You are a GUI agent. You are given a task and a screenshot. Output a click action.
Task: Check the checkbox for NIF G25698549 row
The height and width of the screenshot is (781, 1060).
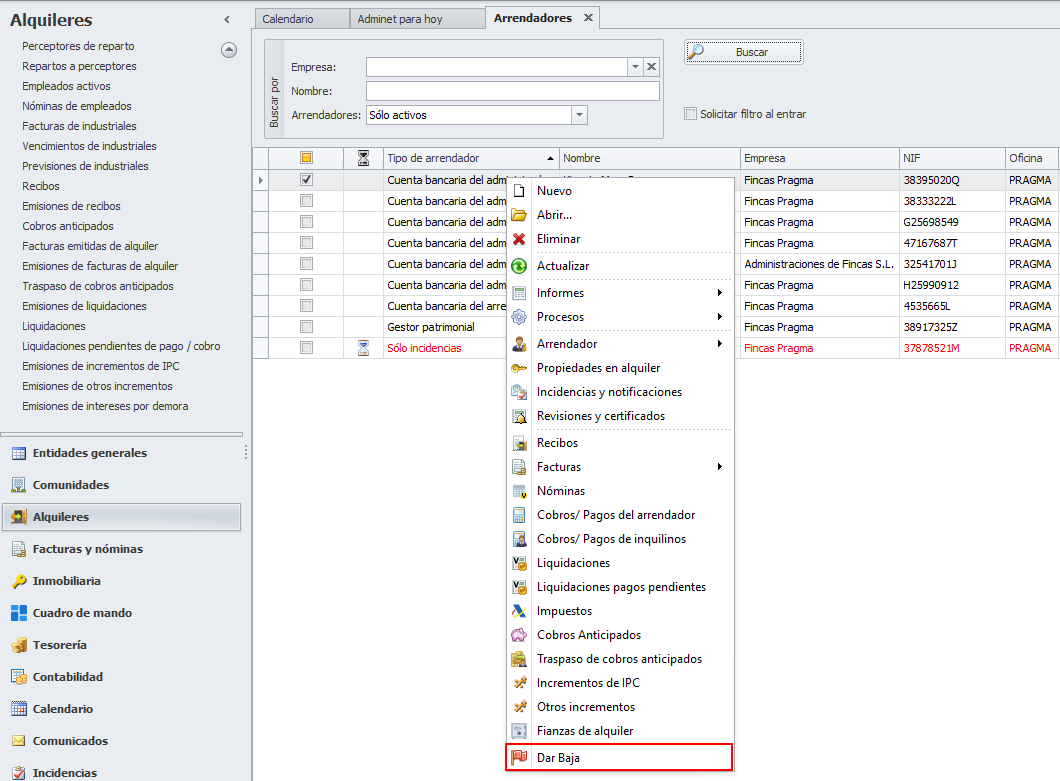306,222
